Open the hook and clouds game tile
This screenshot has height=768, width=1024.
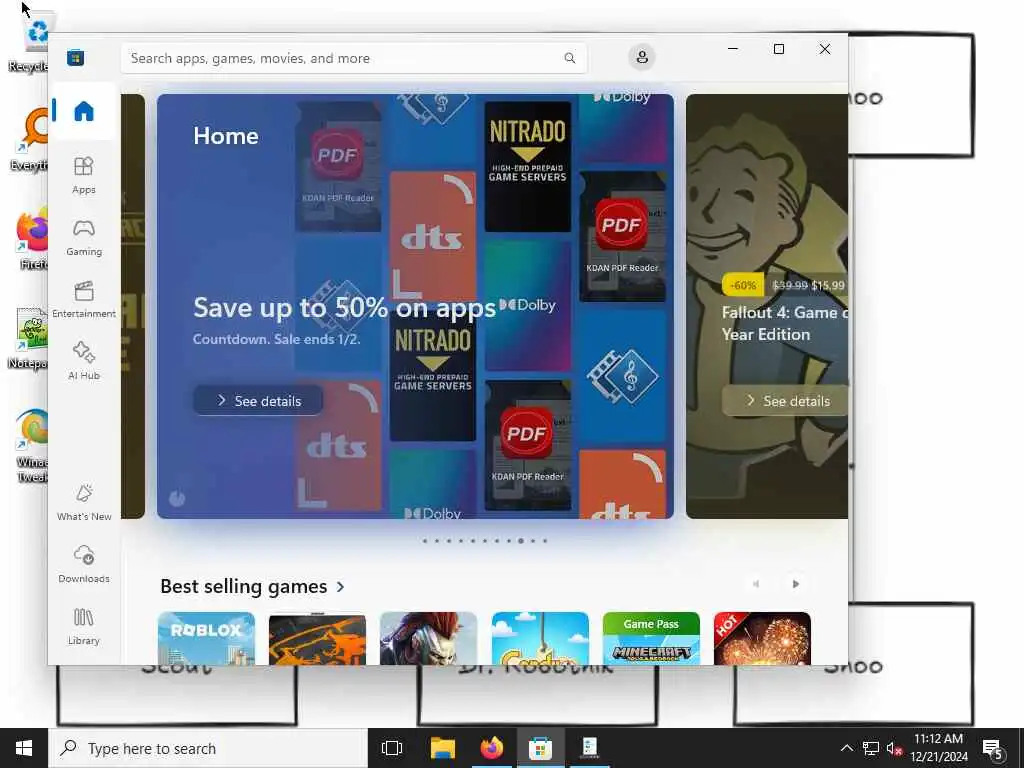click(x=540, y=638)
